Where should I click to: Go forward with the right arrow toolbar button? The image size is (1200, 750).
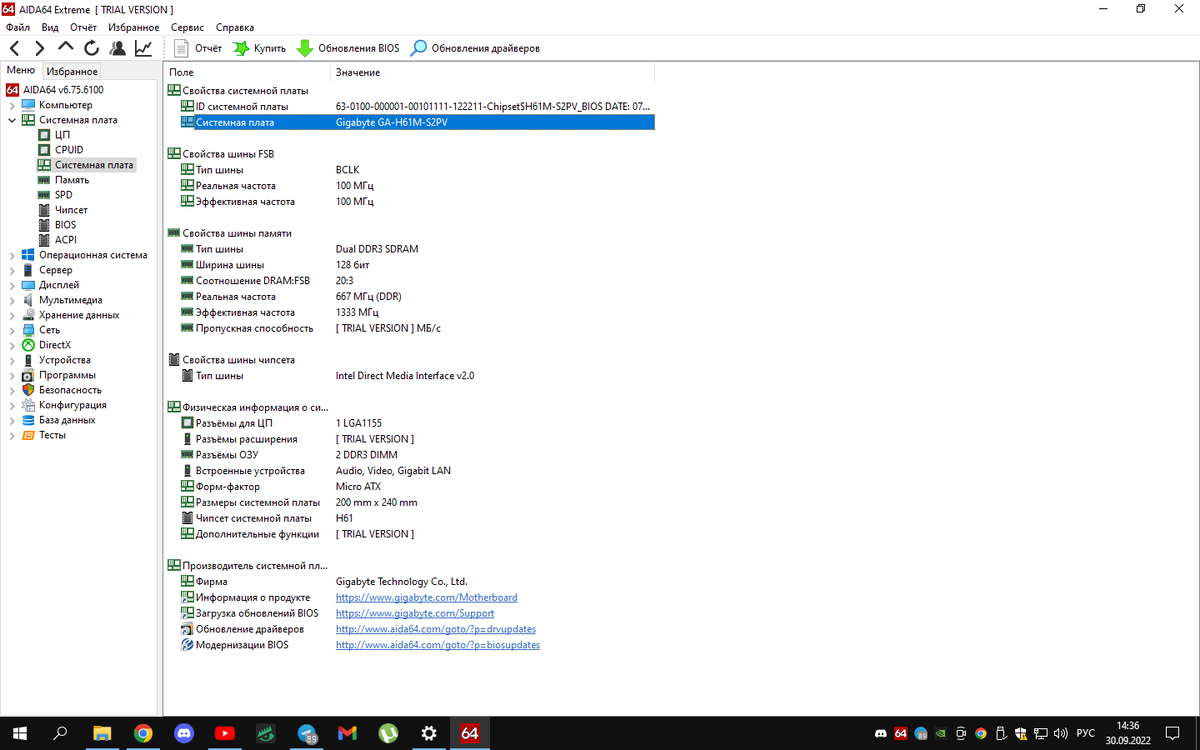tap(40, 48)
